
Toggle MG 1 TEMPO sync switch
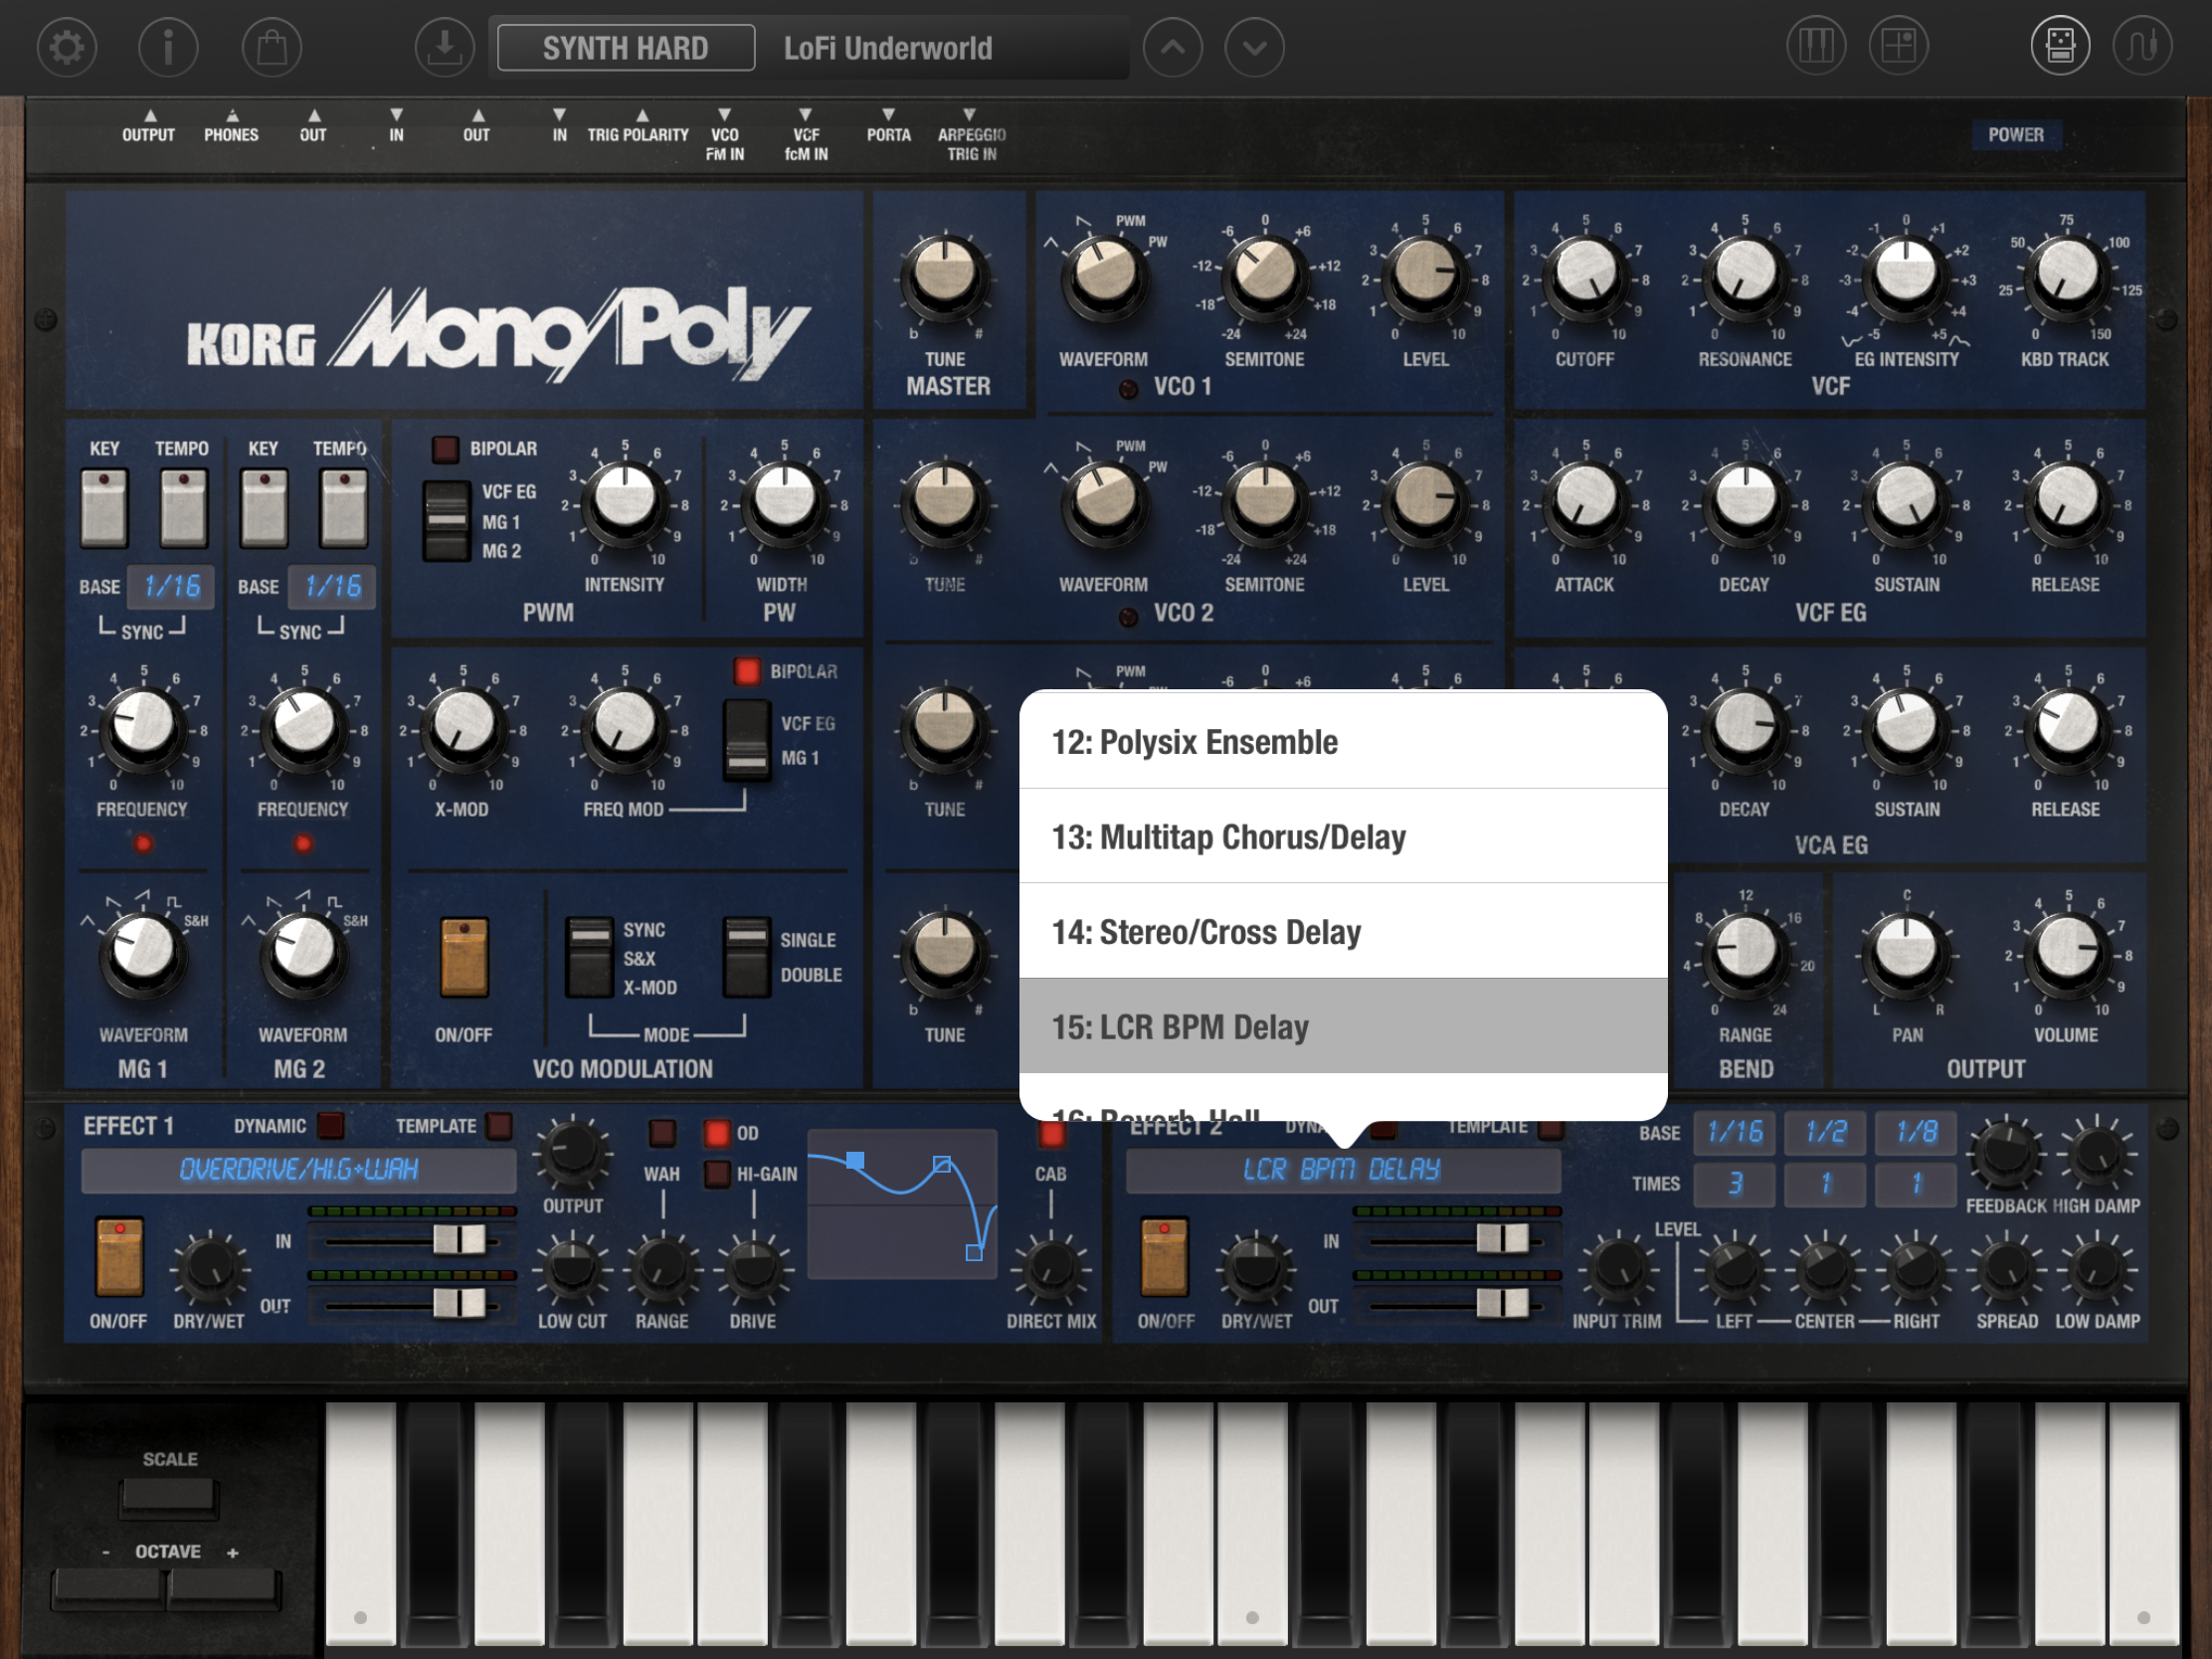click(x=183, y=508)
